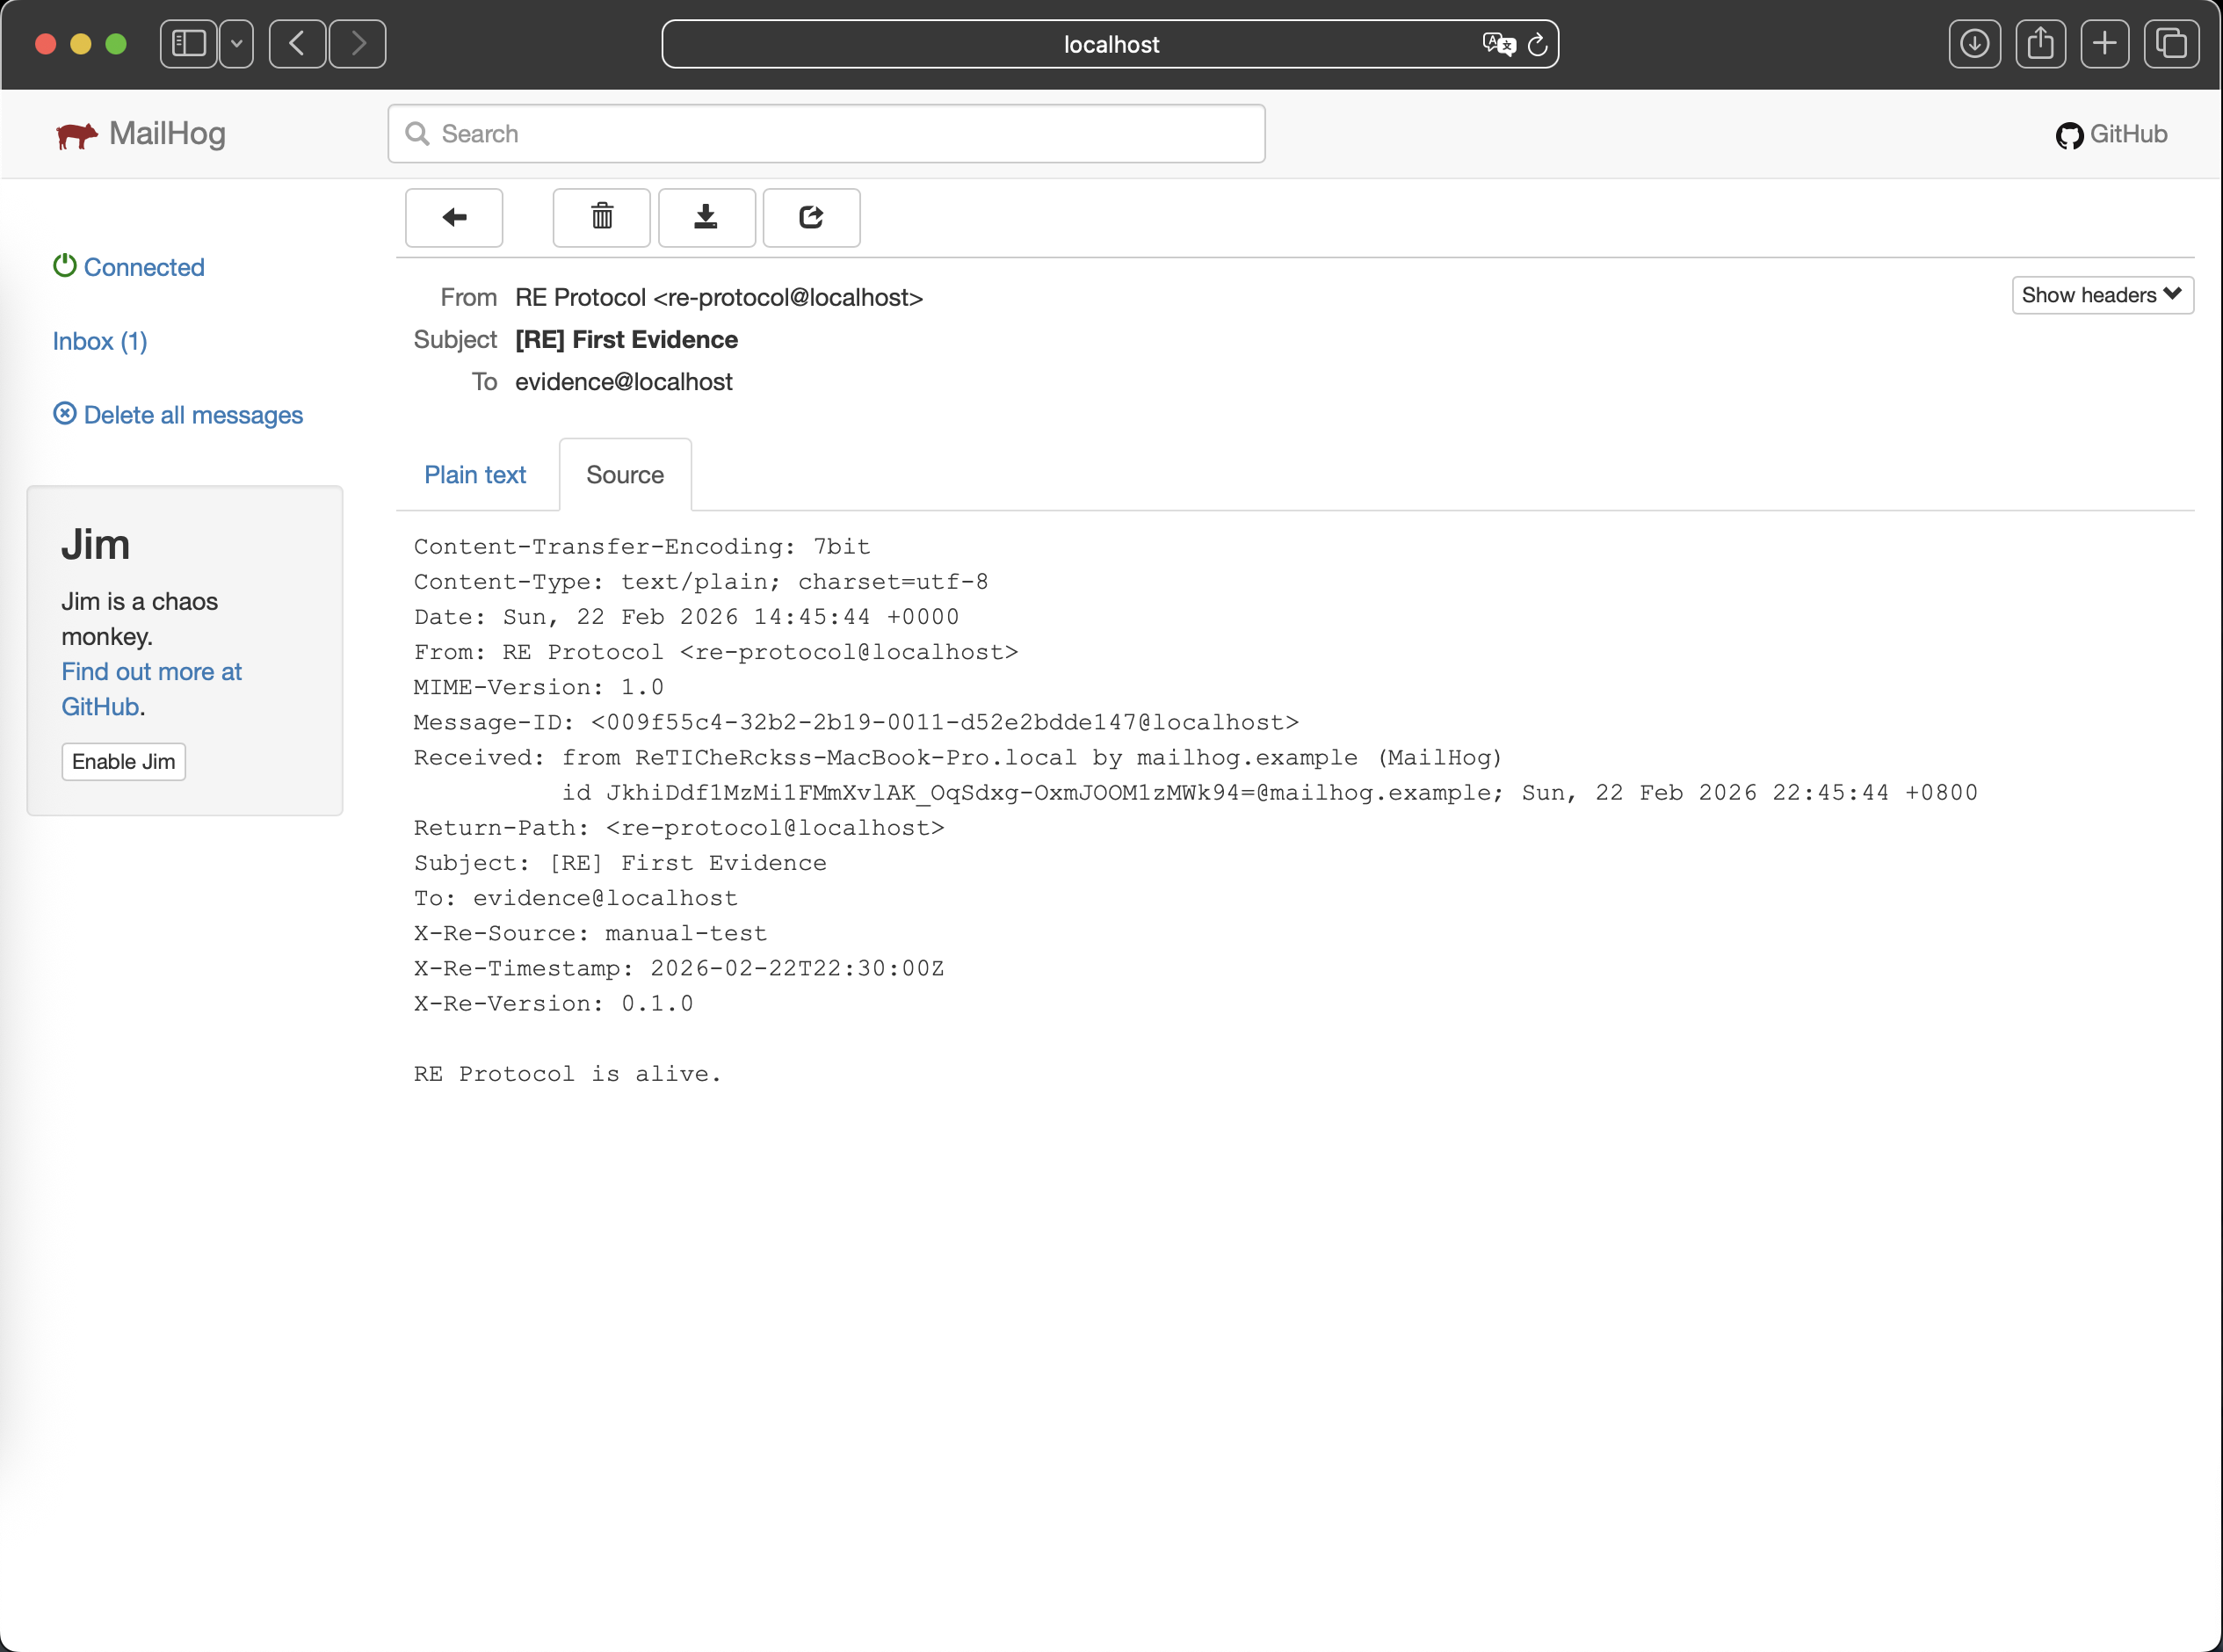The width and height of the screenshot is (2223, 1652).
Task: Open sidebar options chevron dropdown
Action: coord(237,44)
